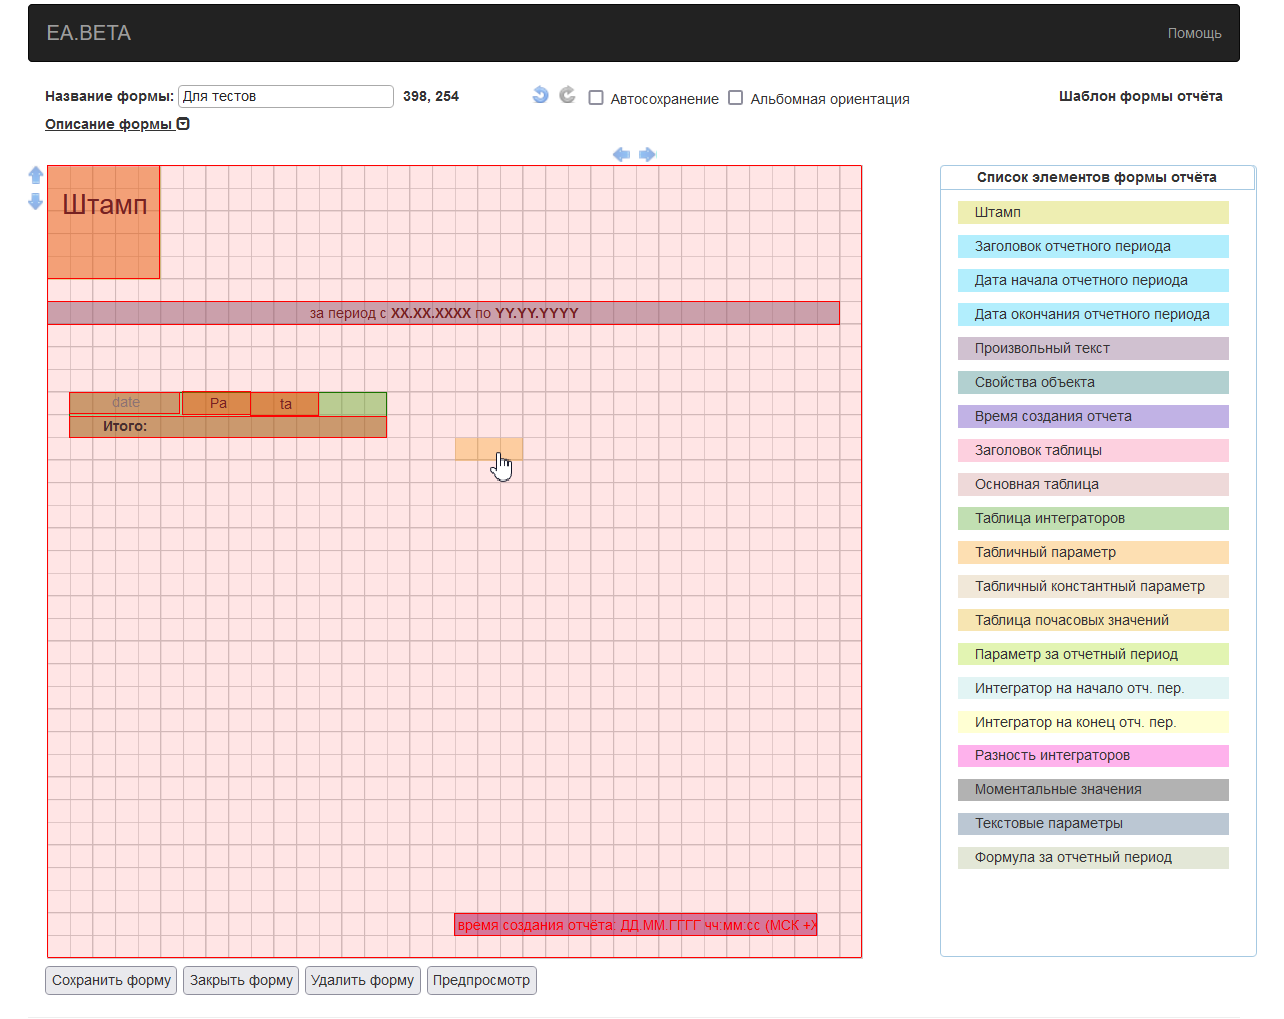Select the Штамп block on the canvas
This screenshot has width=1284, height=1019.
(x=104, y=222)
